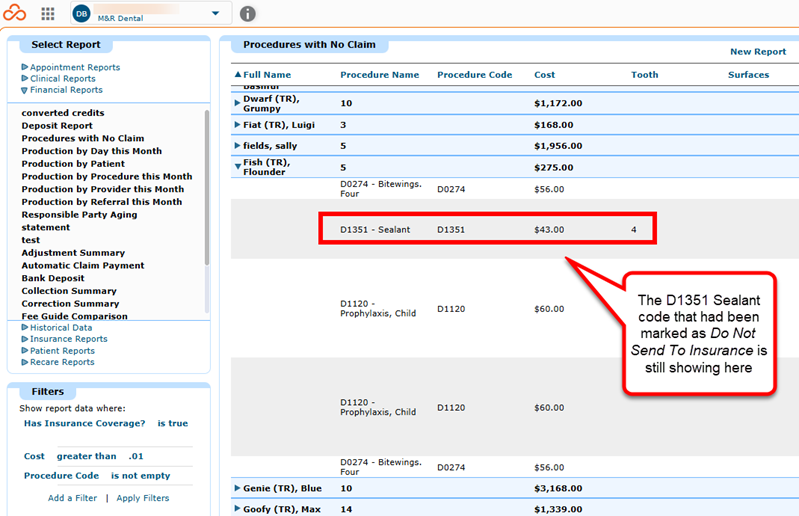Expand the Fiat (TR), Luigi row
This screenshot has width=799, height=516.
coord(237,125)
